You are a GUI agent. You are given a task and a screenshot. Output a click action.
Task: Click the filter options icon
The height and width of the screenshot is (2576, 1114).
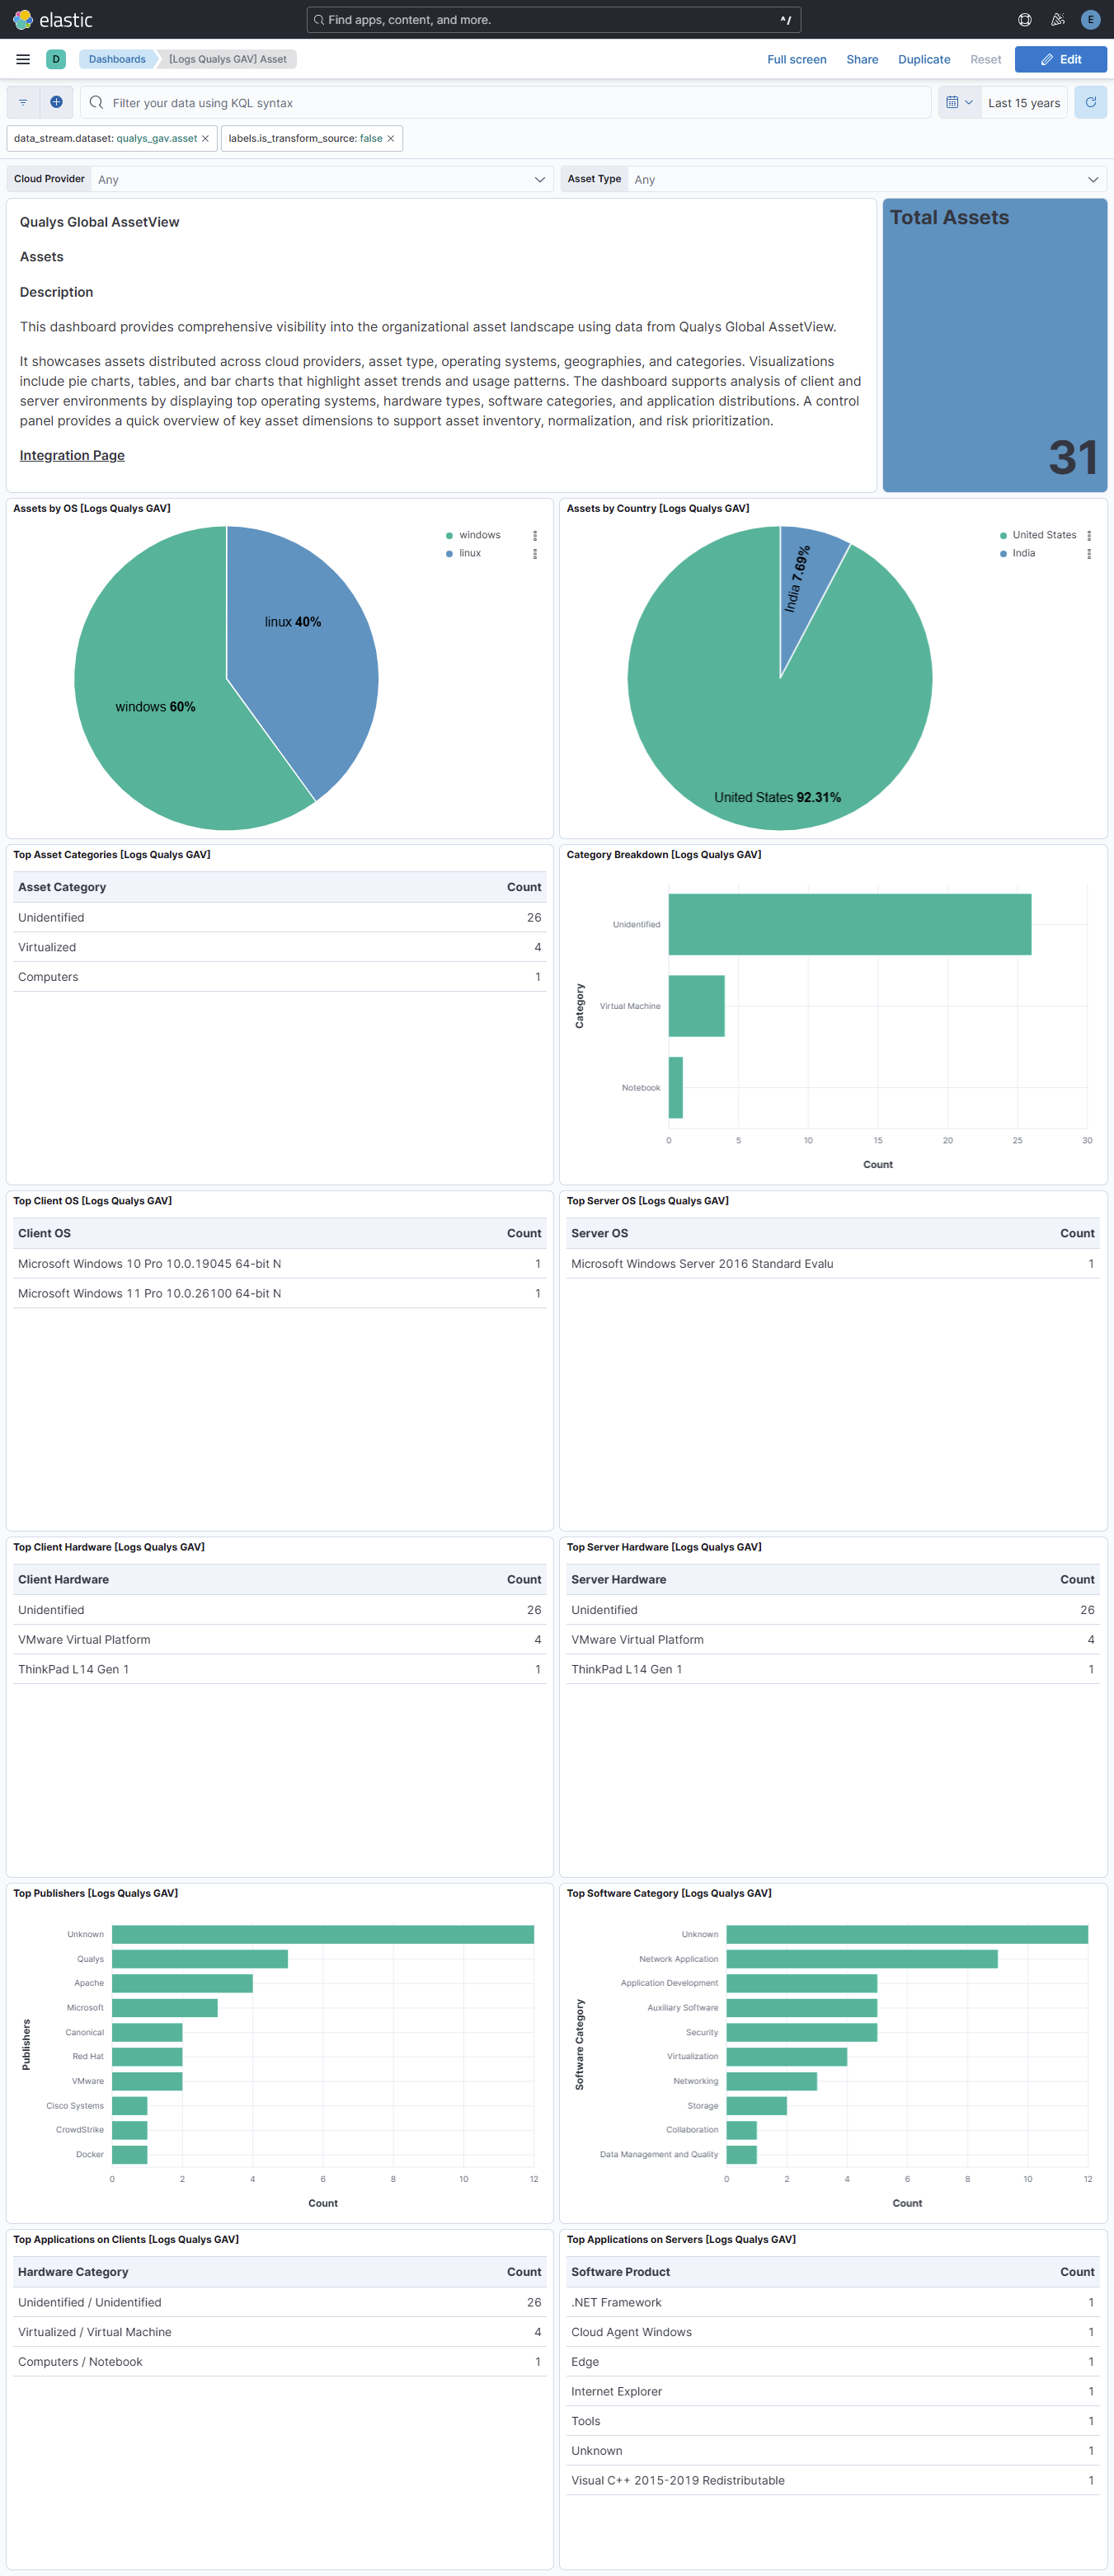(23, 102)
